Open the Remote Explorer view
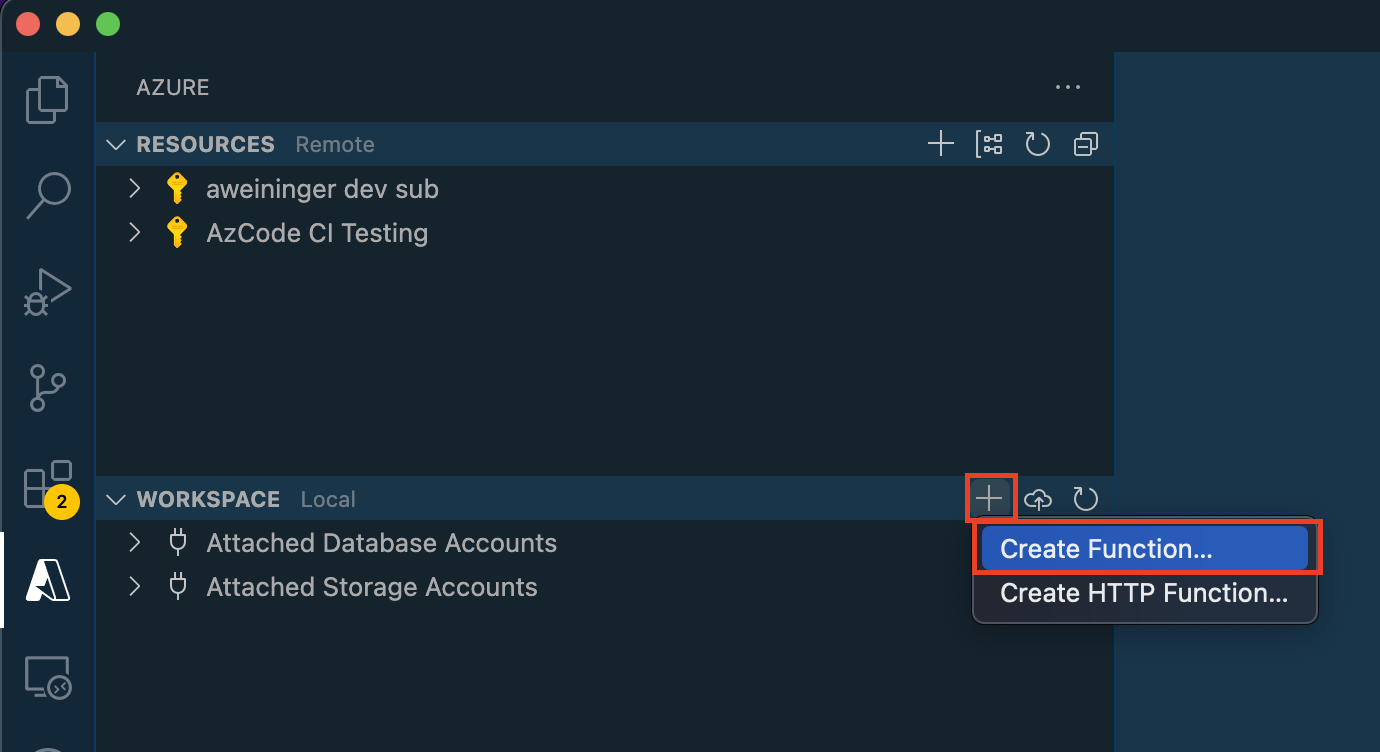Screen dimensions: 1380x752 coord(47,677)
